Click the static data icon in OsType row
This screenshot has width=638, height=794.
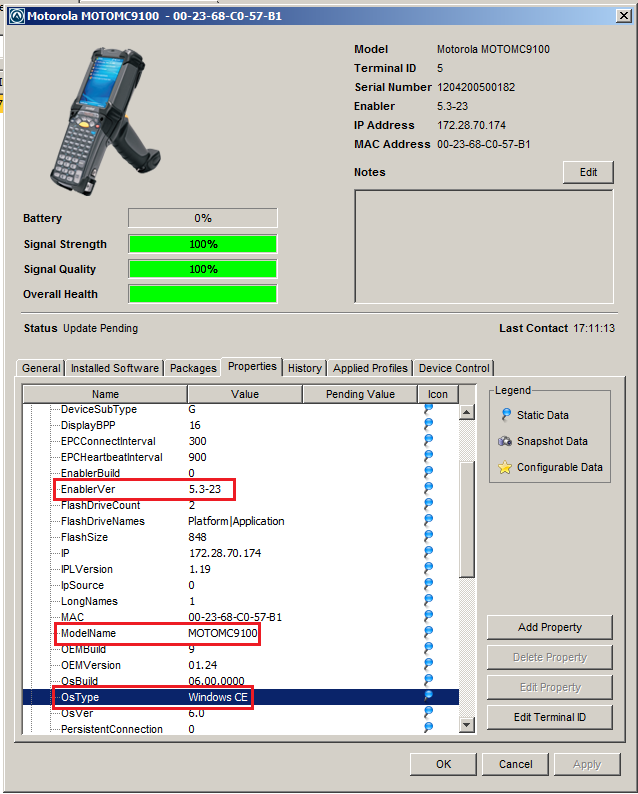[428, 697]
